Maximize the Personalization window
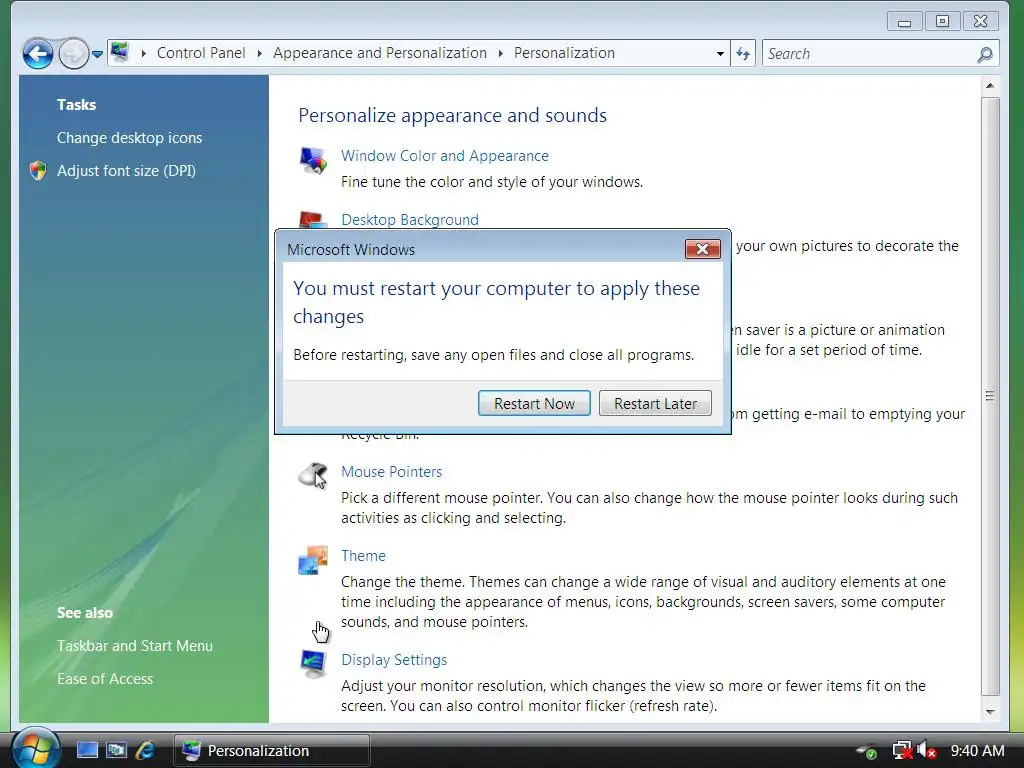 tap(942, 22)
